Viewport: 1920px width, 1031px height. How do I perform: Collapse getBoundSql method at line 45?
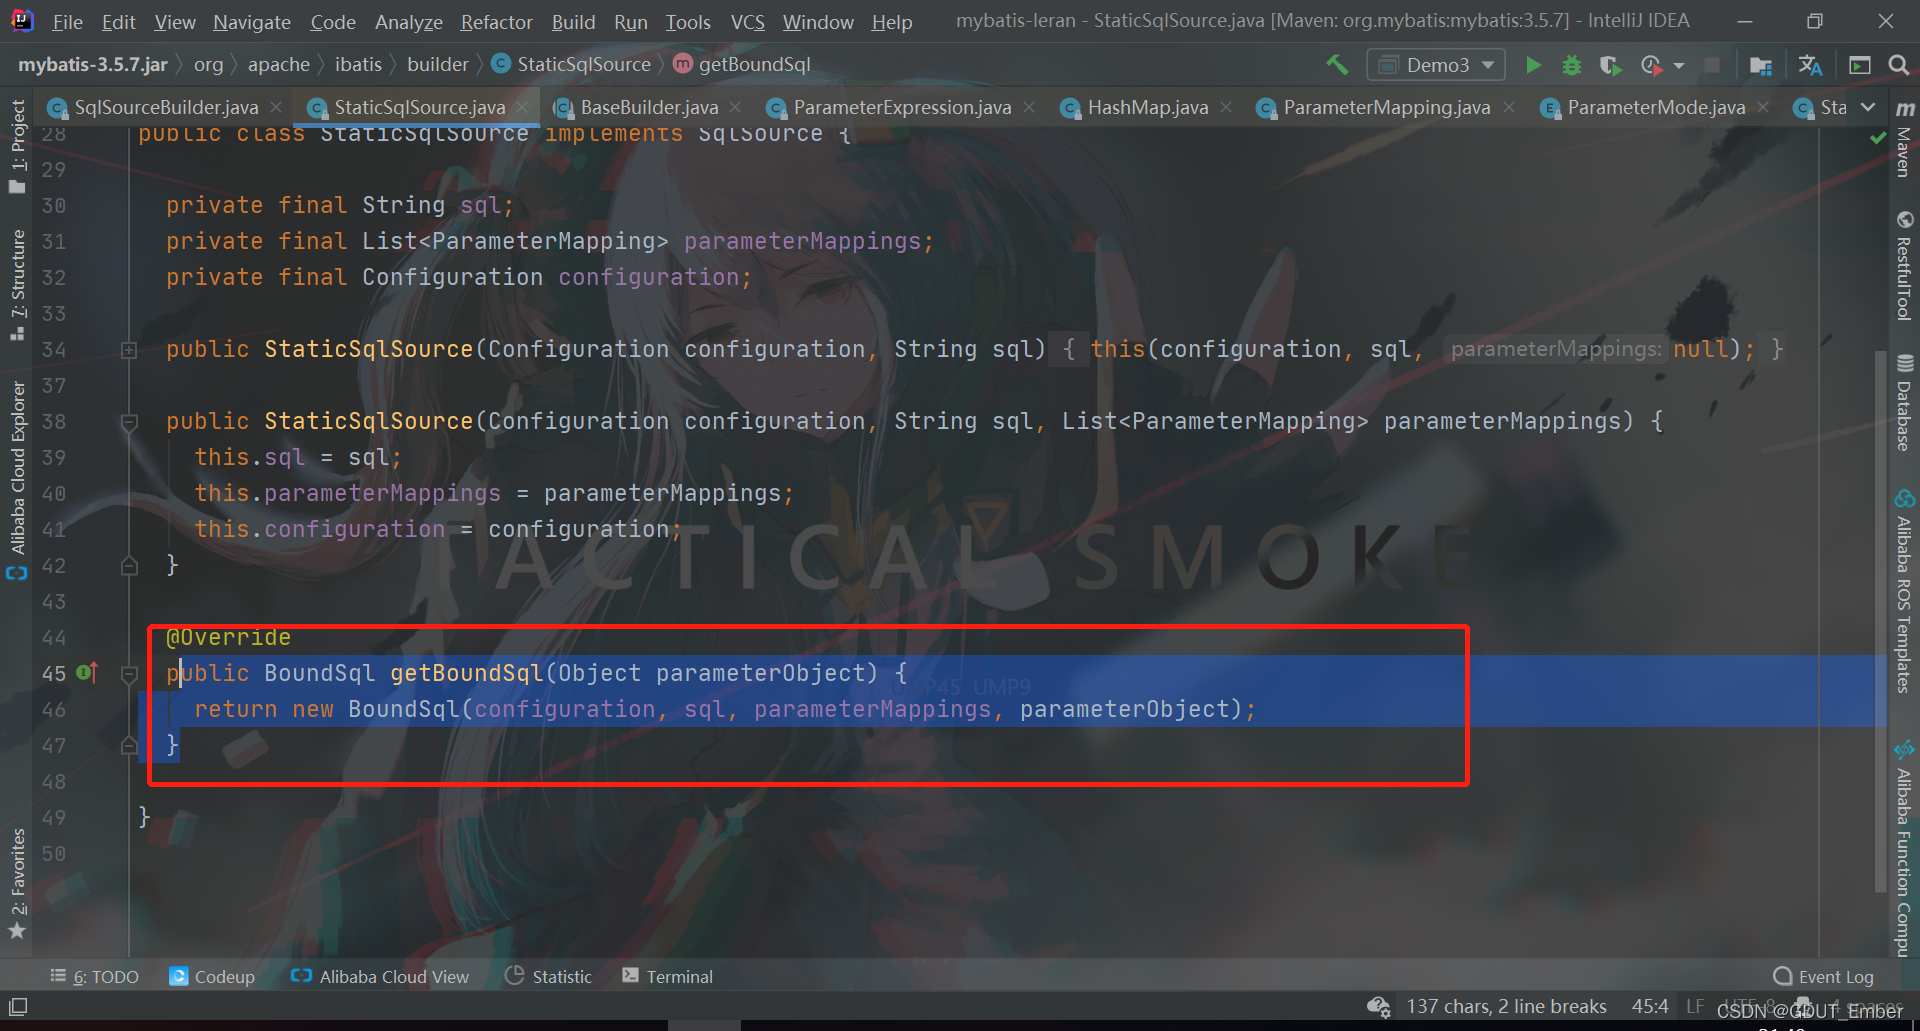point(129,674)
